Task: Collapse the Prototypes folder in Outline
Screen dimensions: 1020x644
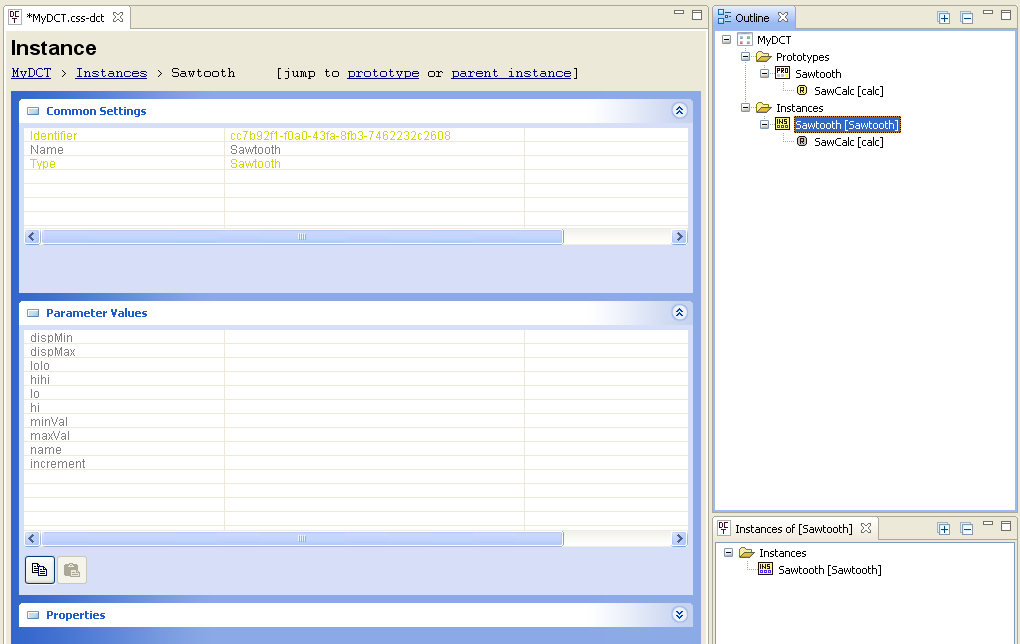Action: (x=746, y=57)
